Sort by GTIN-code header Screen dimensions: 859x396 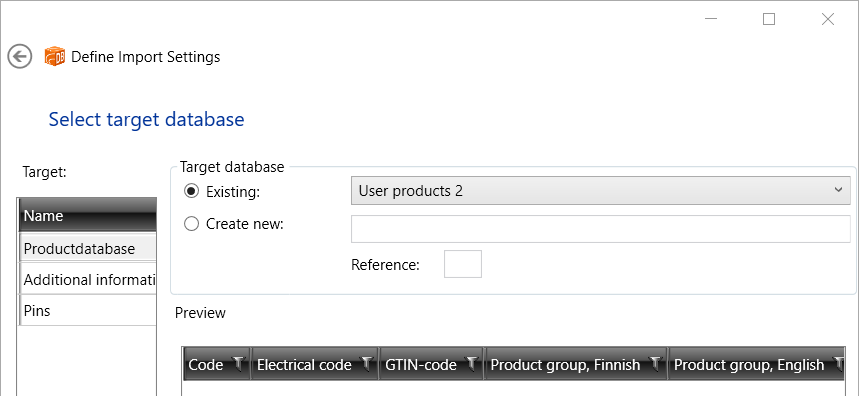421,365
